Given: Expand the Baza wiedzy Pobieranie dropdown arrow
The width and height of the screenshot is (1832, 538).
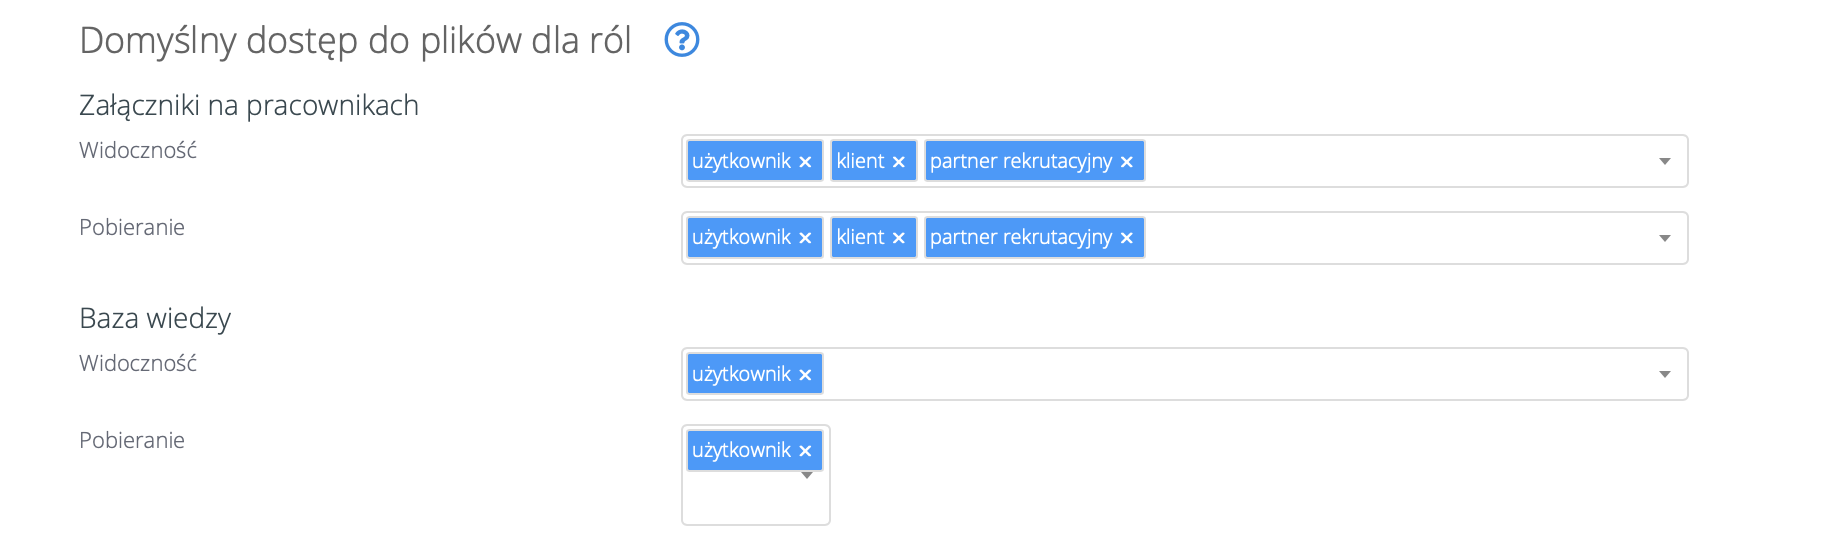Looking at the screenshot, I should [x=807, y=476].
